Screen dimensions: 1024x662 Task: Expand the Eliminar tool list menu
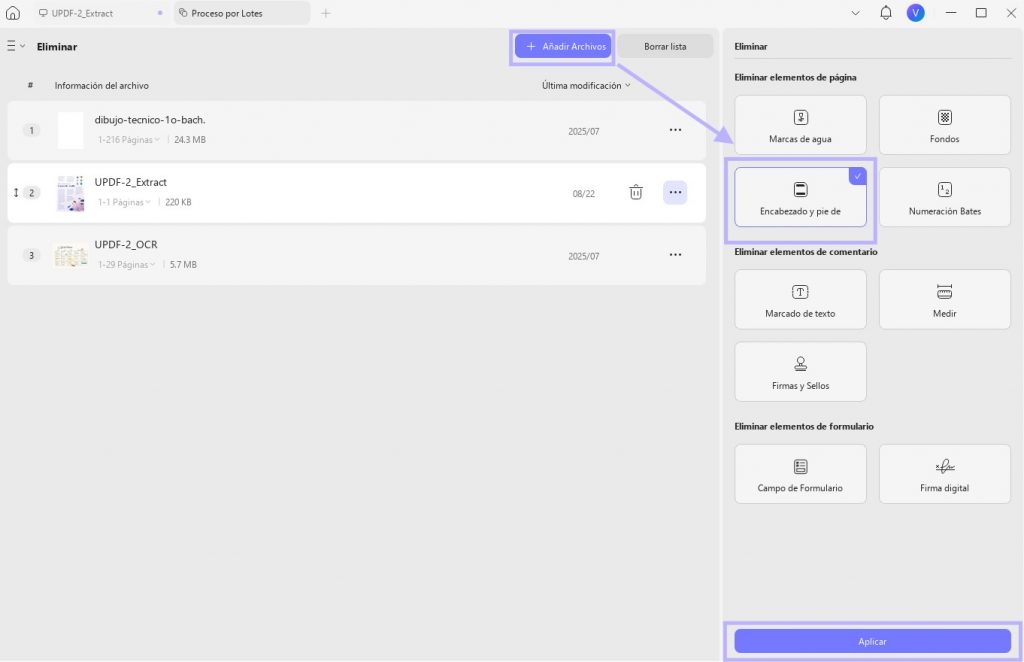(16, 46)
